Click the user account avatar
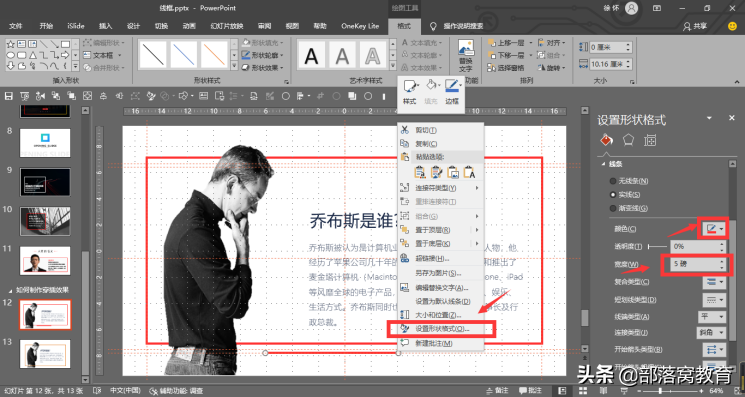The width and height of the screenshot is (745, 397). pyautogui.click(x=631, y=8)
